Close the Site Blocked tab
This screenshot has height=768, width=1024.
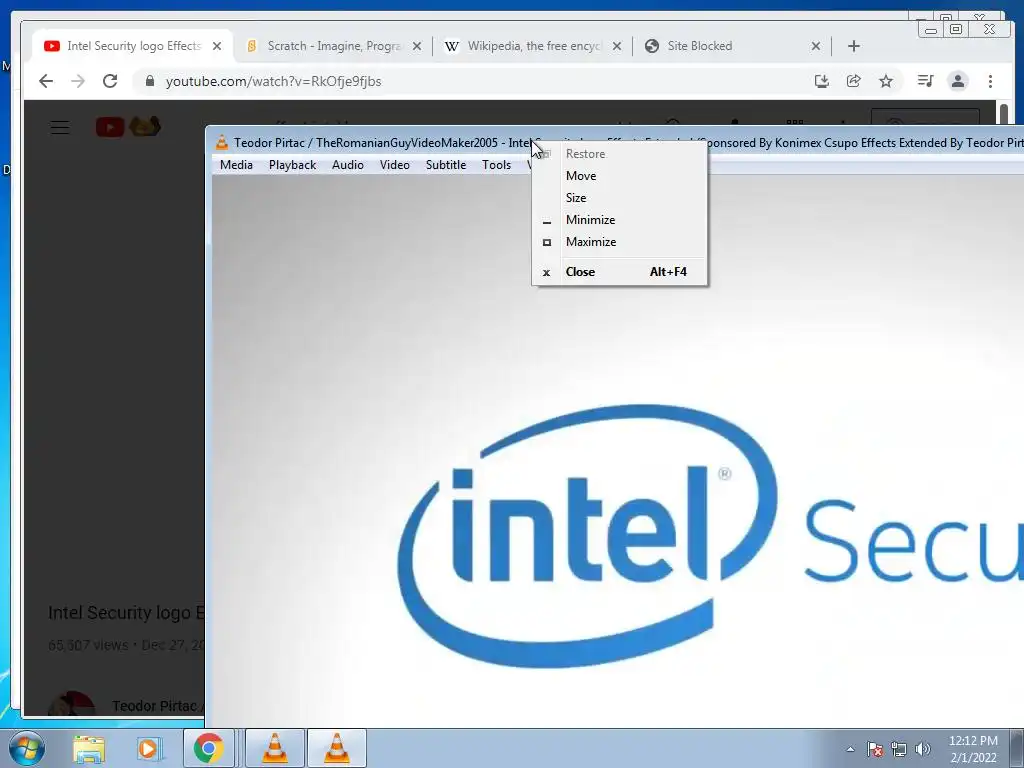[816, 46]
